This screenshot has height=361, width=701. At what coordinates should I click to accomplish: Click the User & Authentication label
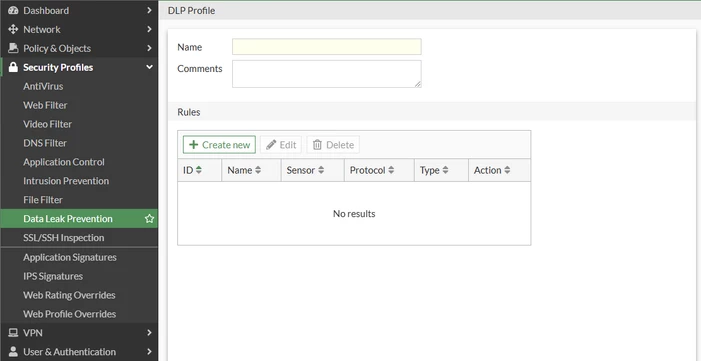point(69,352)
